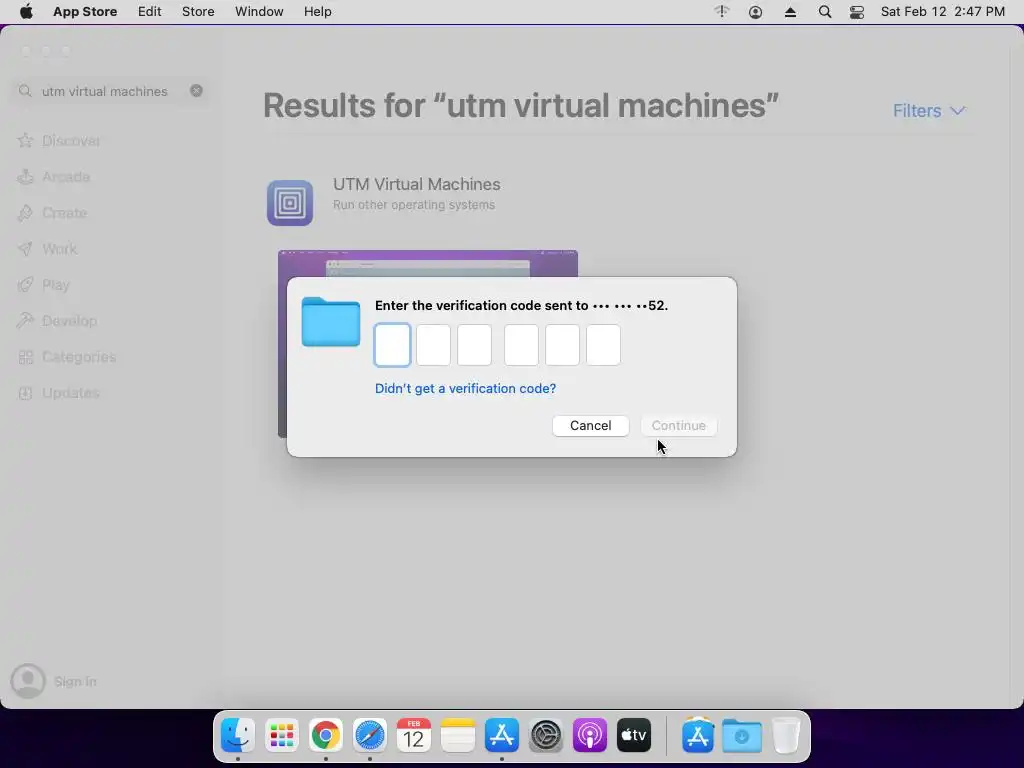This screenshot has height=768, width=1024.
Task: Click the fifth verification code box
Action: (x=562, y=345)
